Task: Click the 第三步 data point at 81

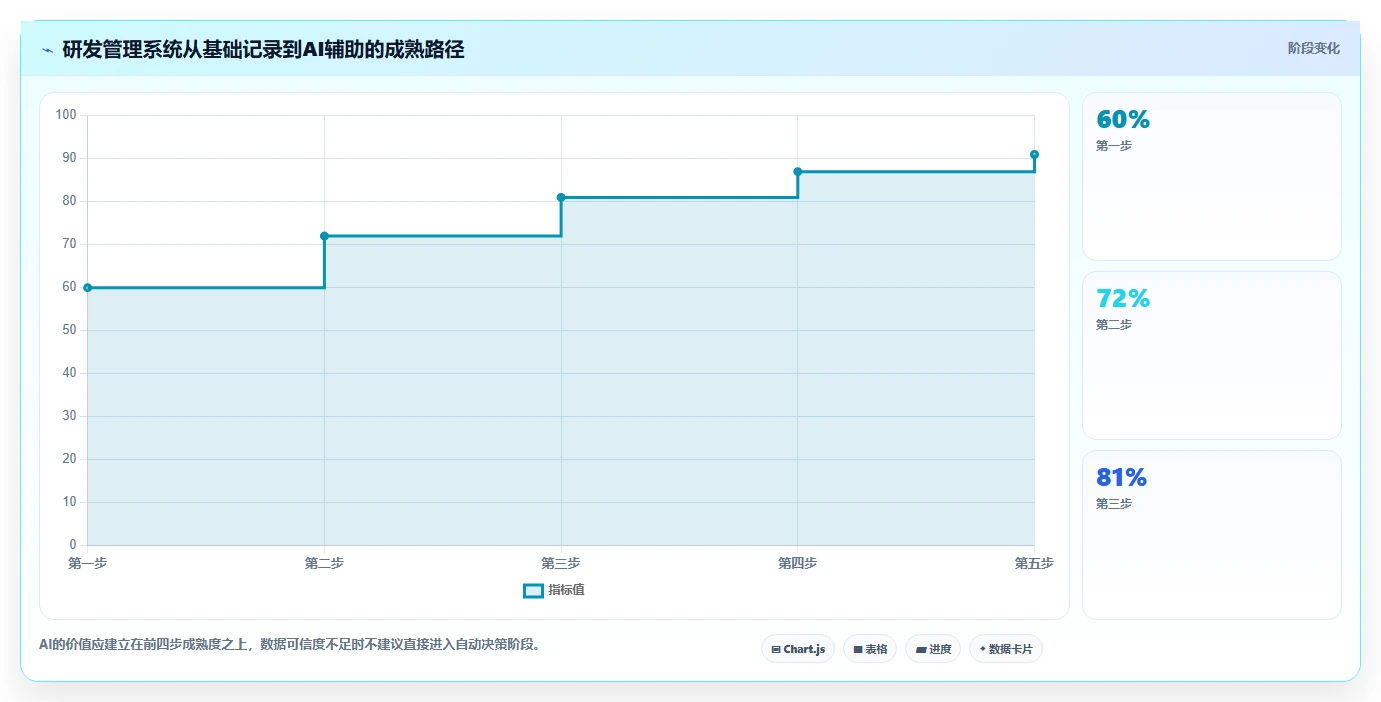Action: 561,197
